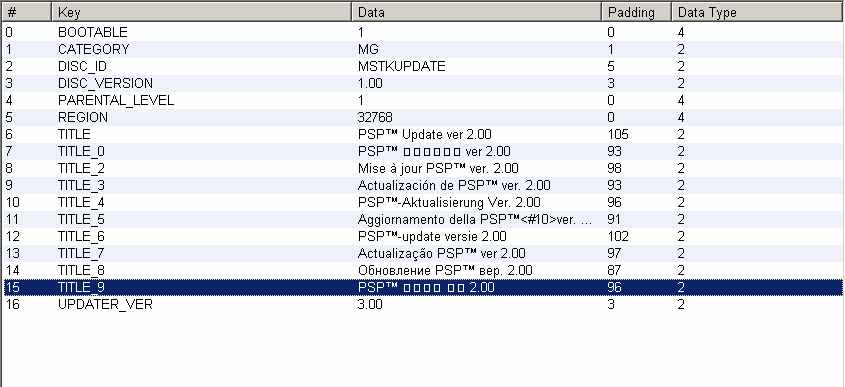845x387 pixels.
Task: Select the DISC_ID key
Action: pyautogui.click(x=82, y=67)
